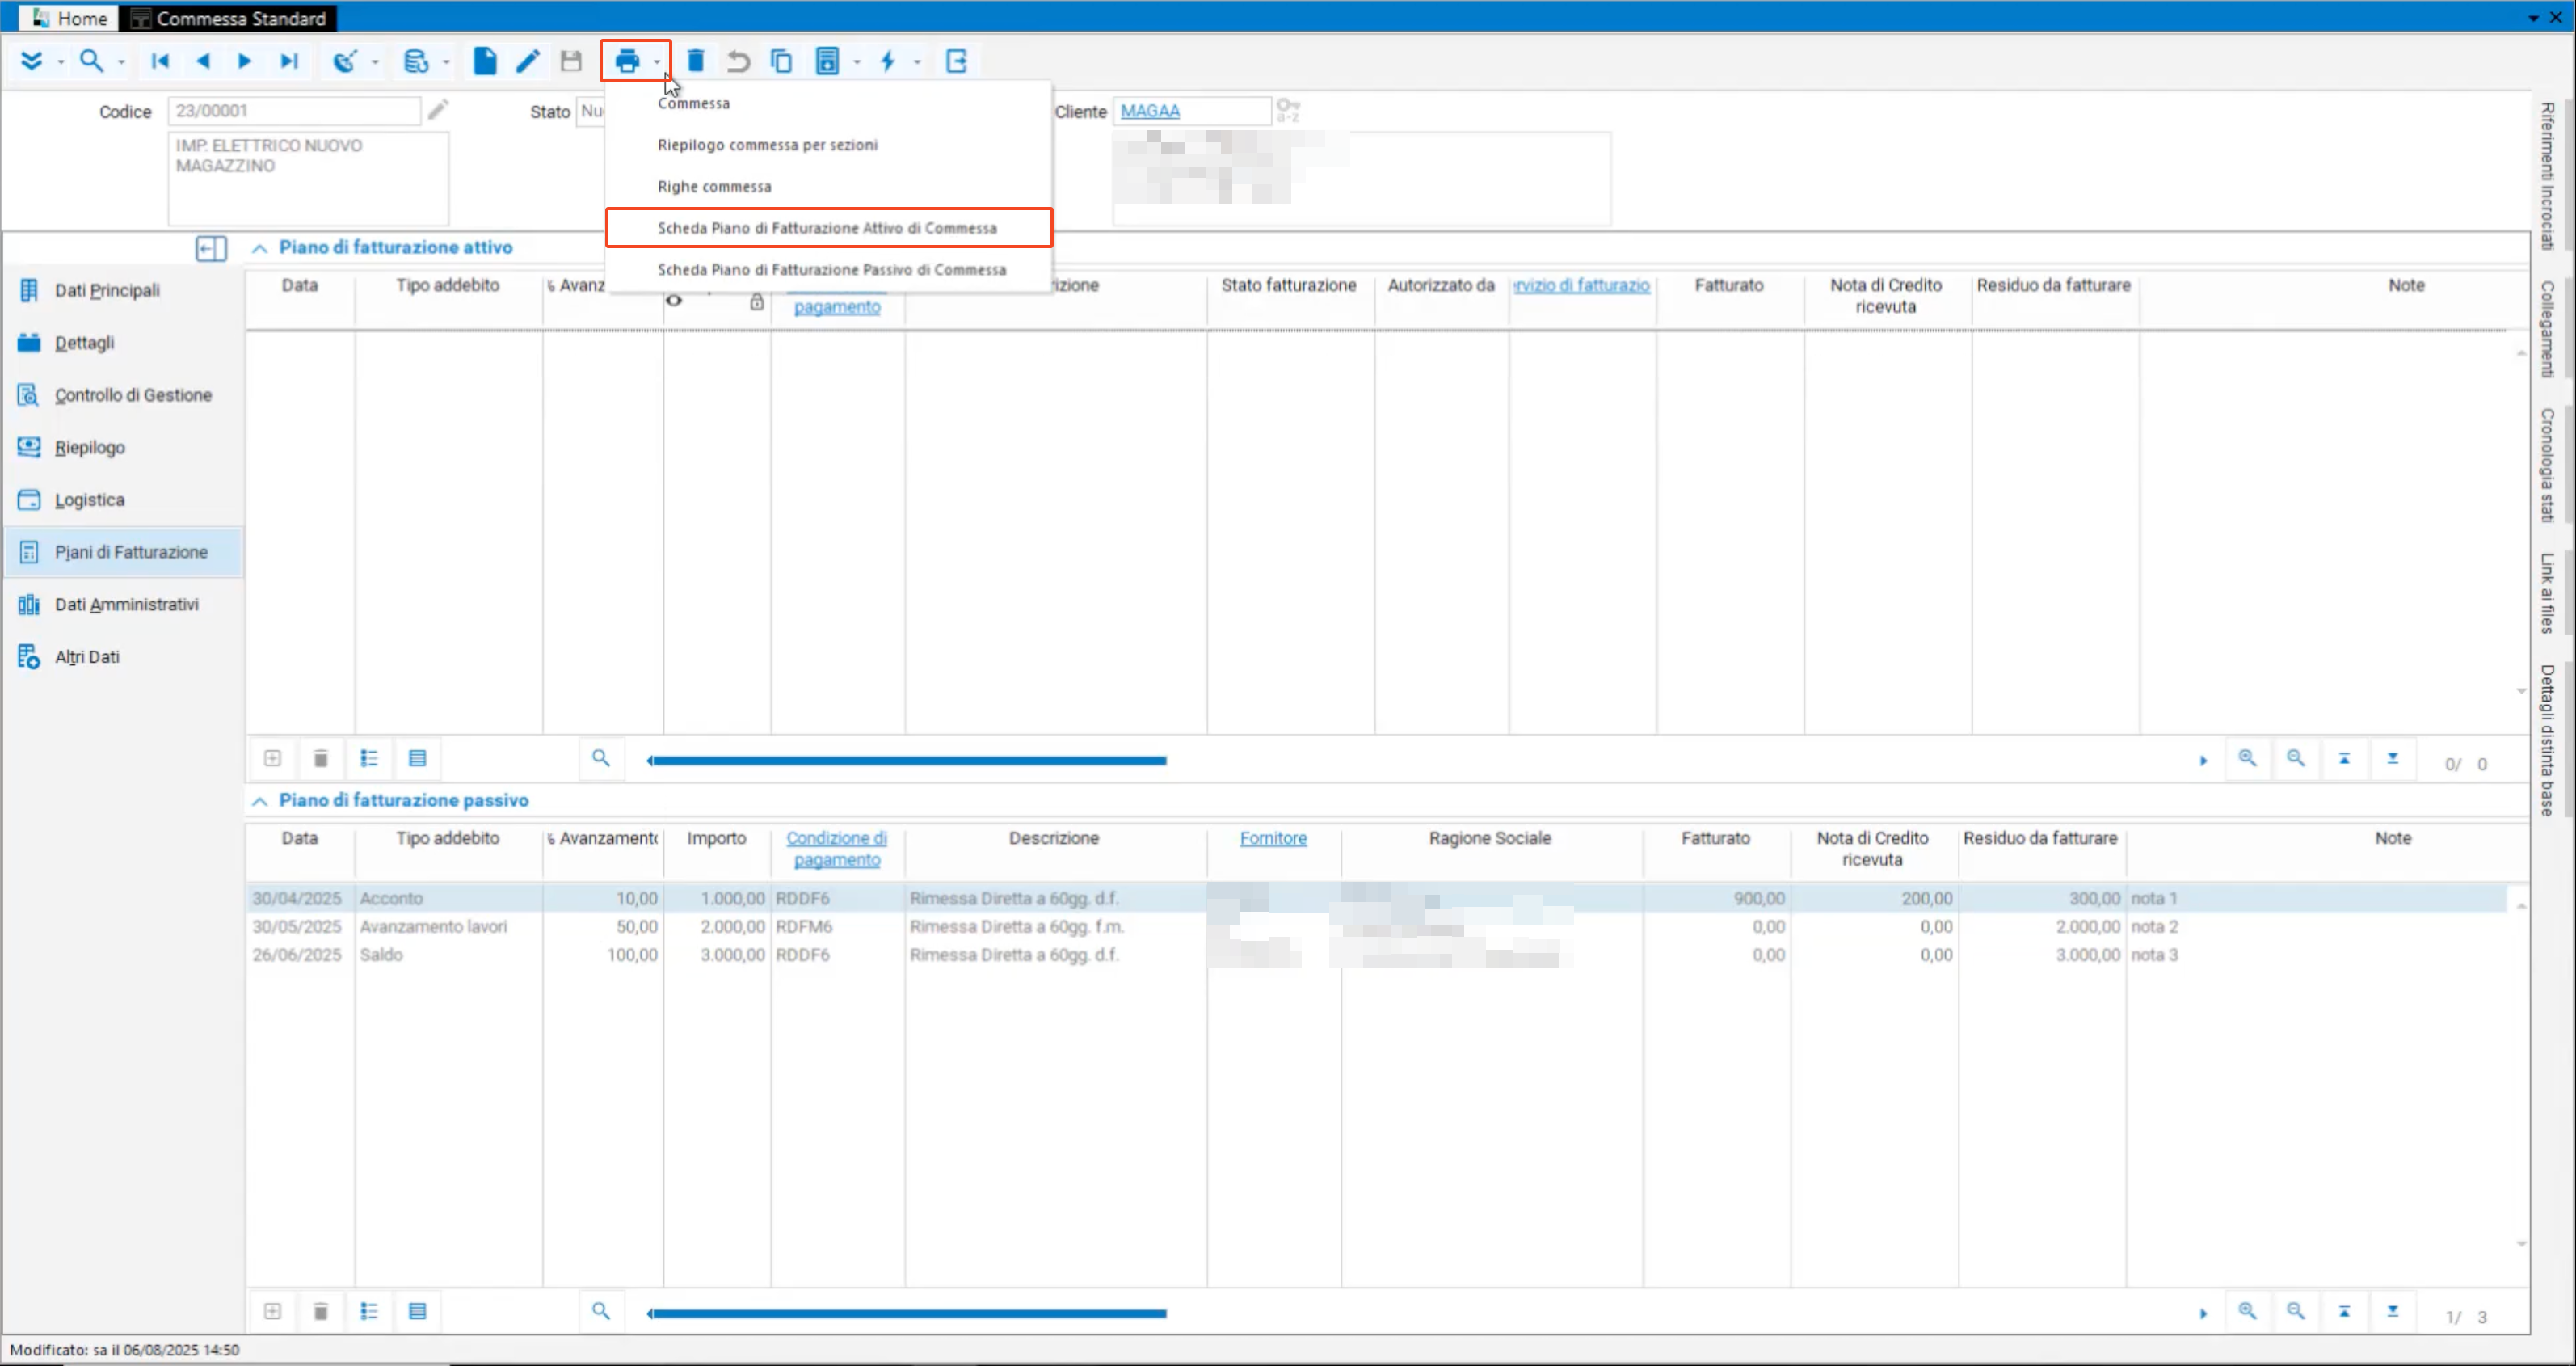Go to the next record
The height and width of the screenshot is (1366, 2576).
coord(245,61)
